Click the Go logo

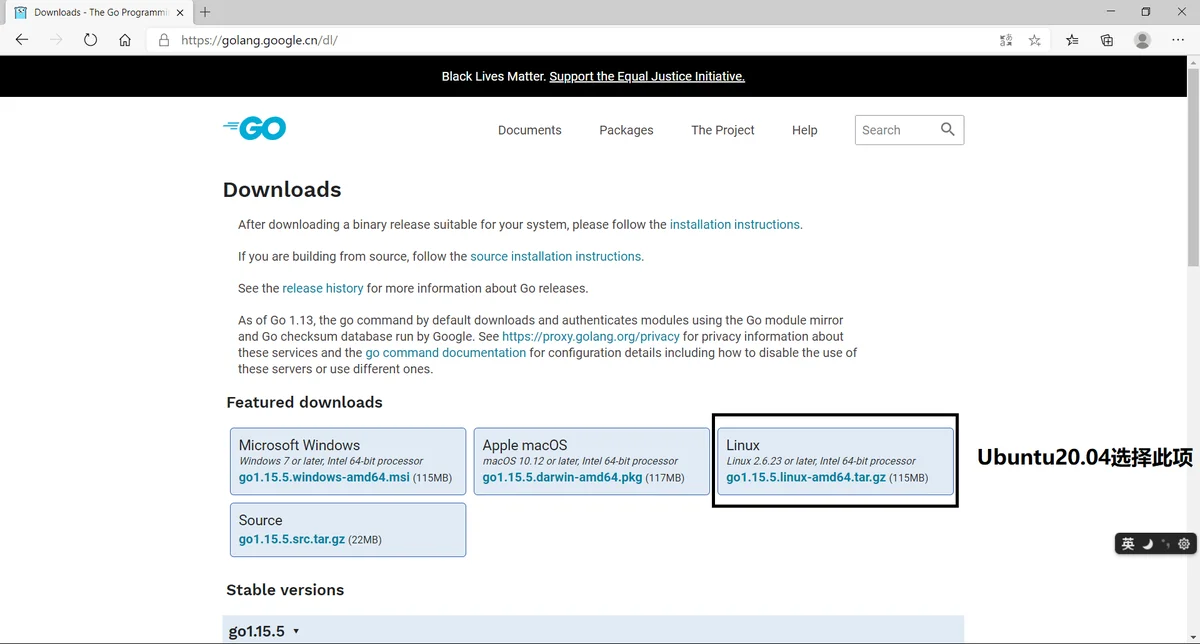255,128
